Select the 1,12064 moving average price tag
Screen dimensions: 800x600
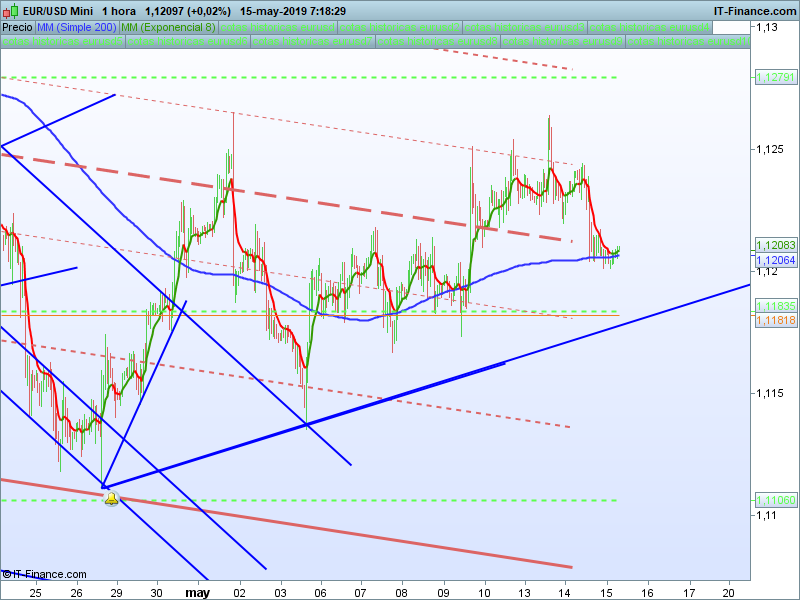(x=776, y=260)
